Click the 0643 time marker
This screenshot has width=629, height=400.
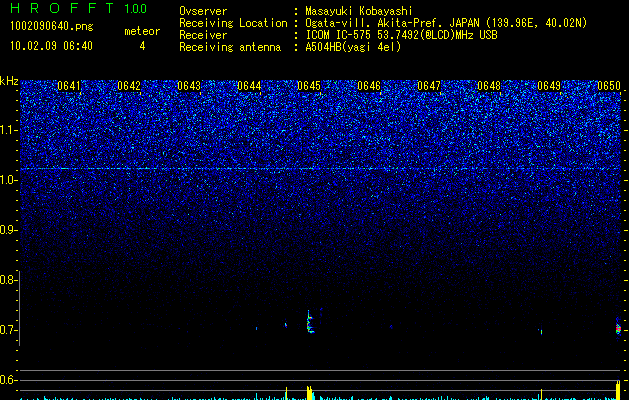[189, 86]
